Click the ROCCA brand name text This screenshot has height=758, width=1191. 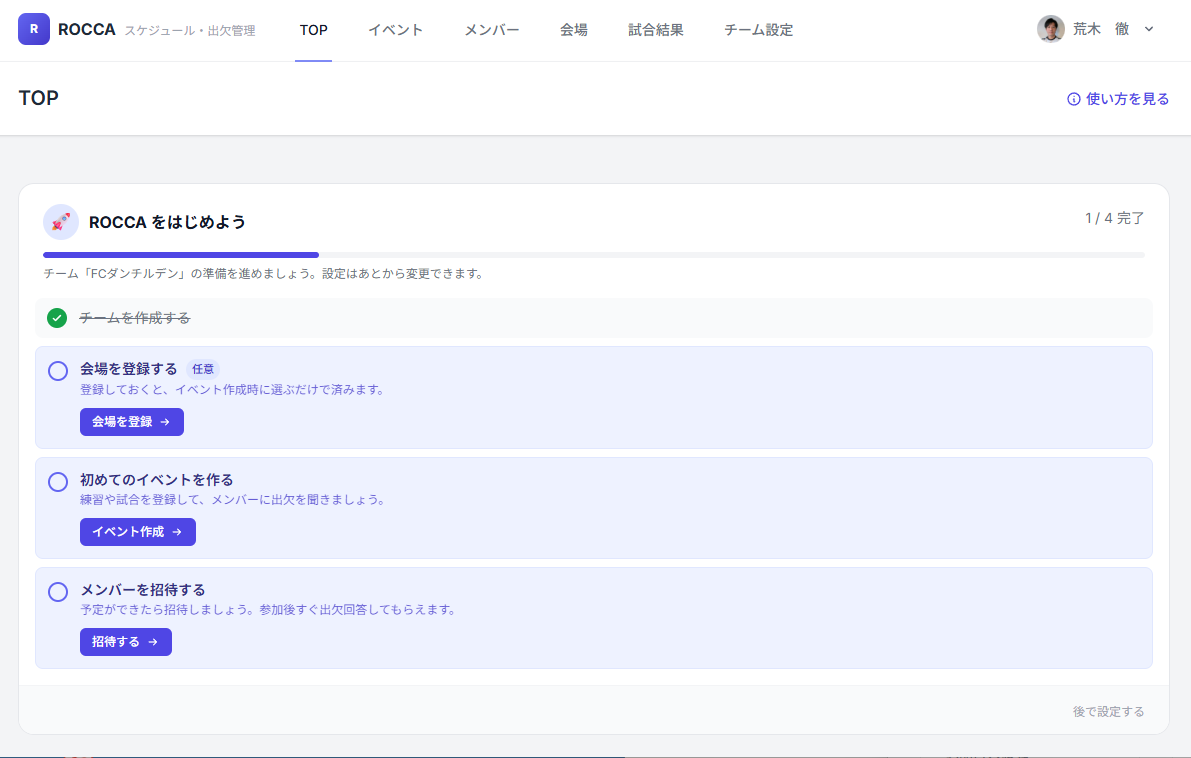coord(87,30)
